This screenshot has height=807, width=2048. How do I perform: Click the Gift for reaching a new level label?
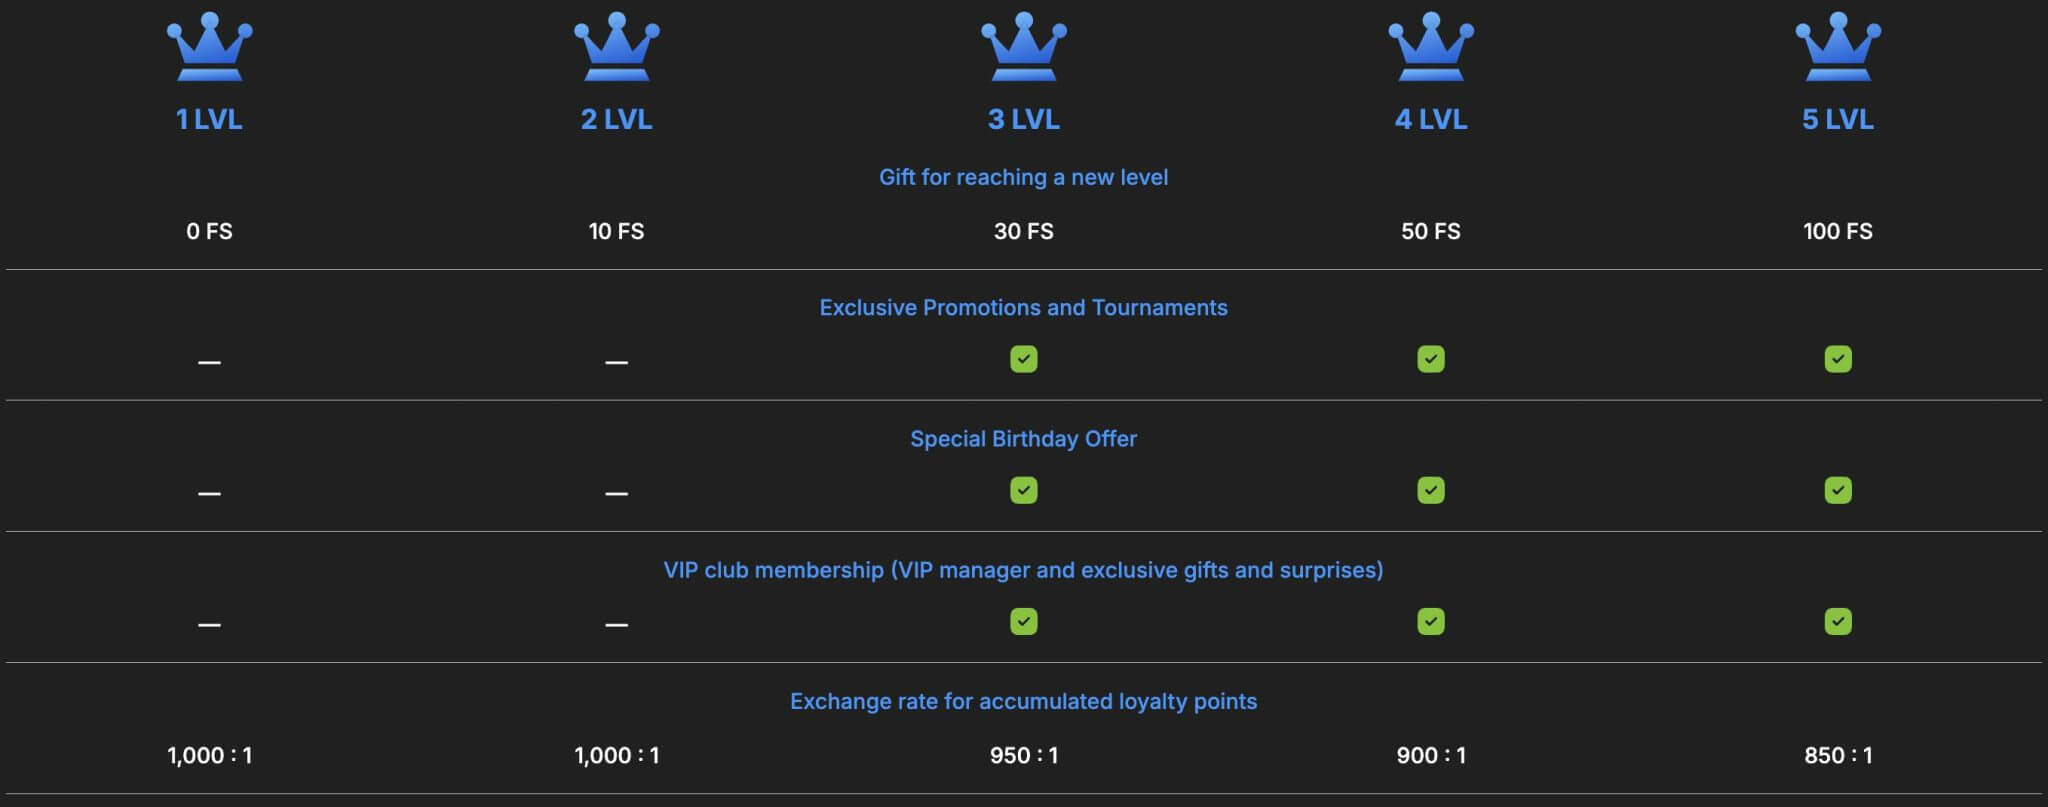[1023, 177]
